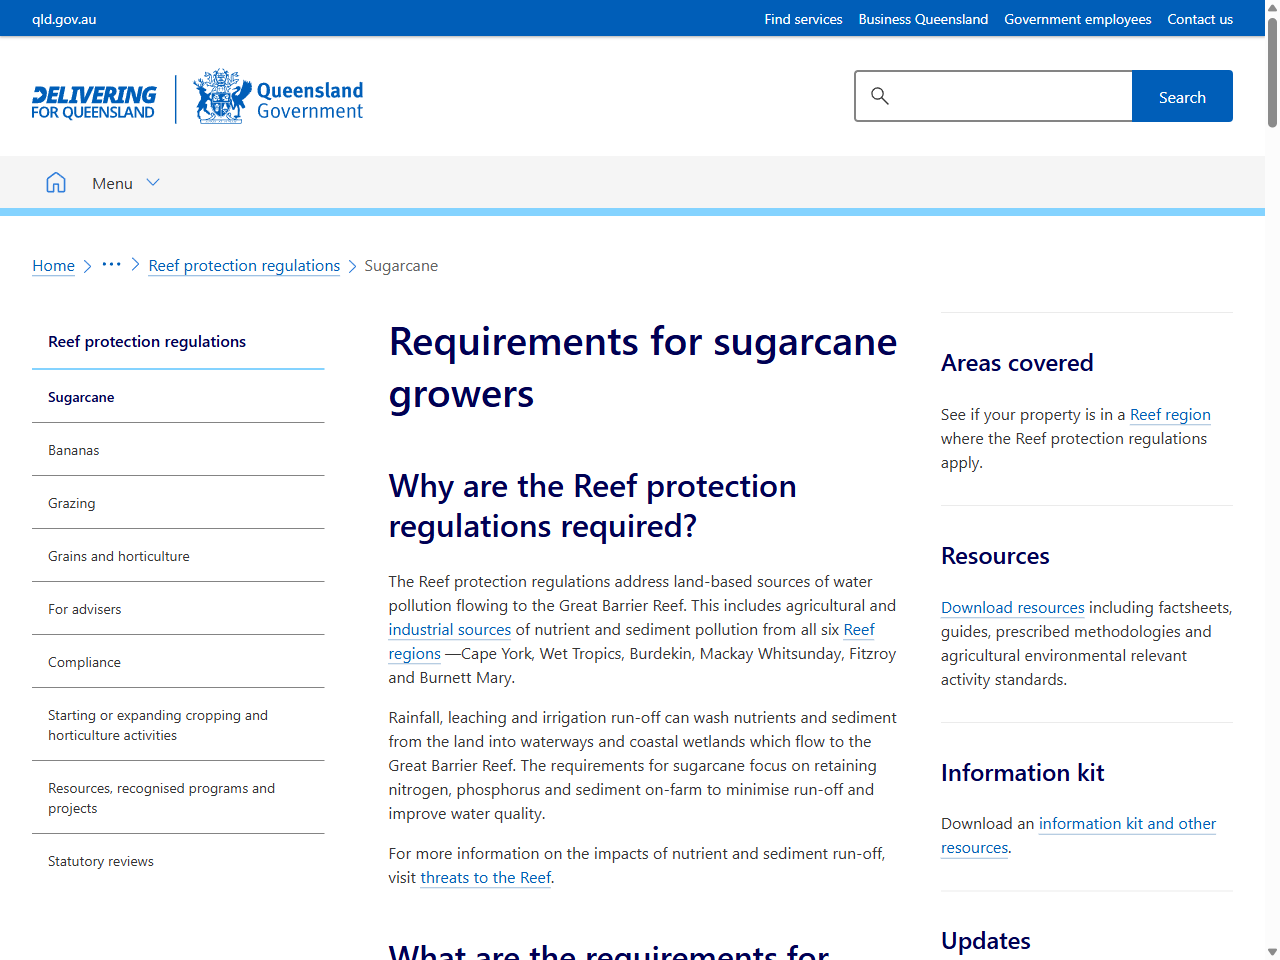Screen dimensions: 1280x960
Task: Open the Download resources link
Action: 1012,607
